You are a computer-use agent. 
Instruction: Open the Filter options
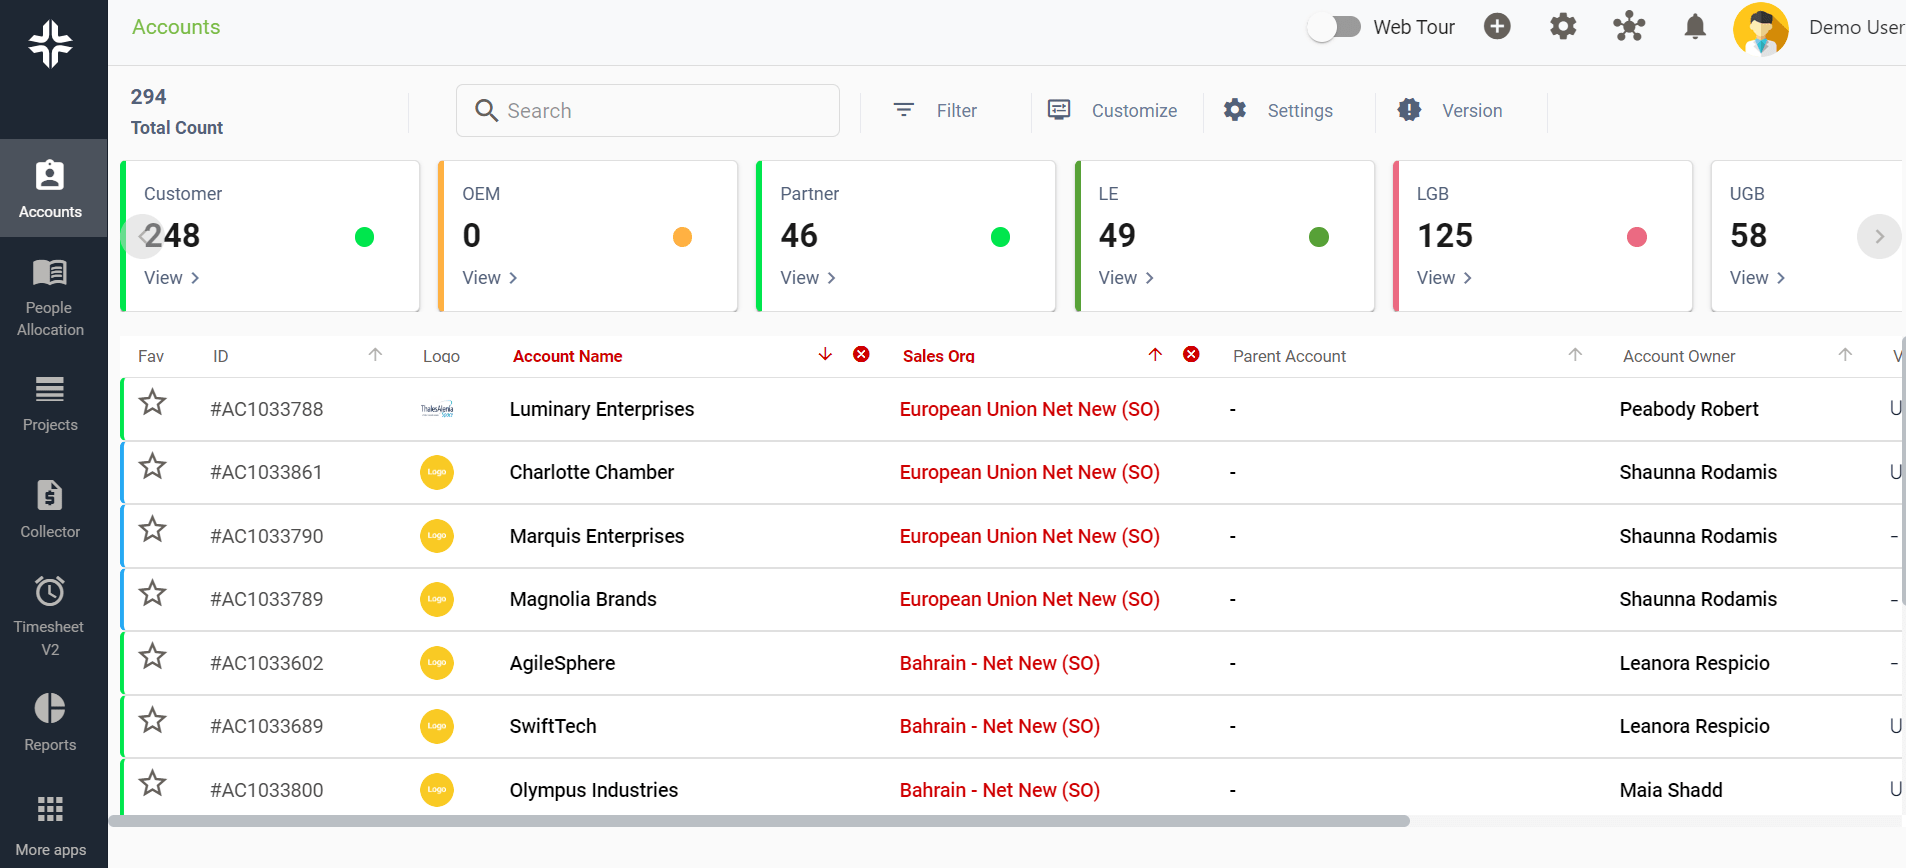point(935,111)
